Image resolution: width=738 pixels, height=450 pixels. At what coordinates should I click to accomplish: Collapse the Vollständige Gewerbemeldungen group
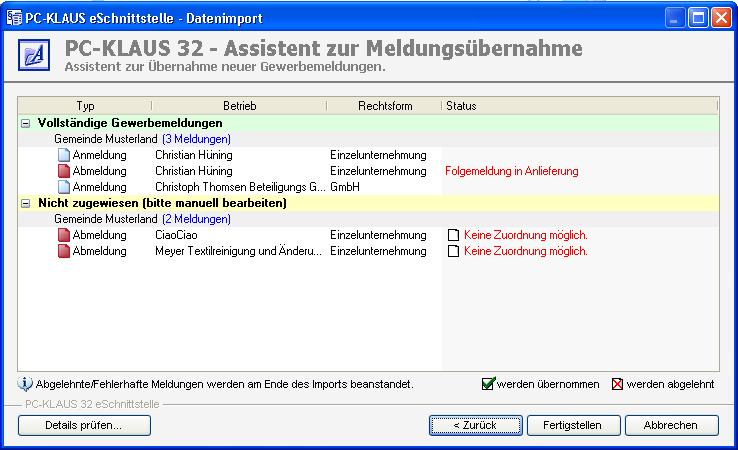pos(25,123)
